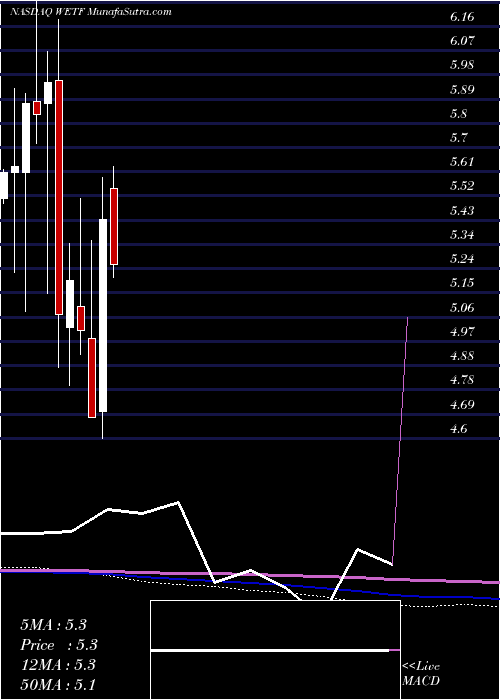
Task: Click the 5.34 price axis label
Action: coord(462,235)
